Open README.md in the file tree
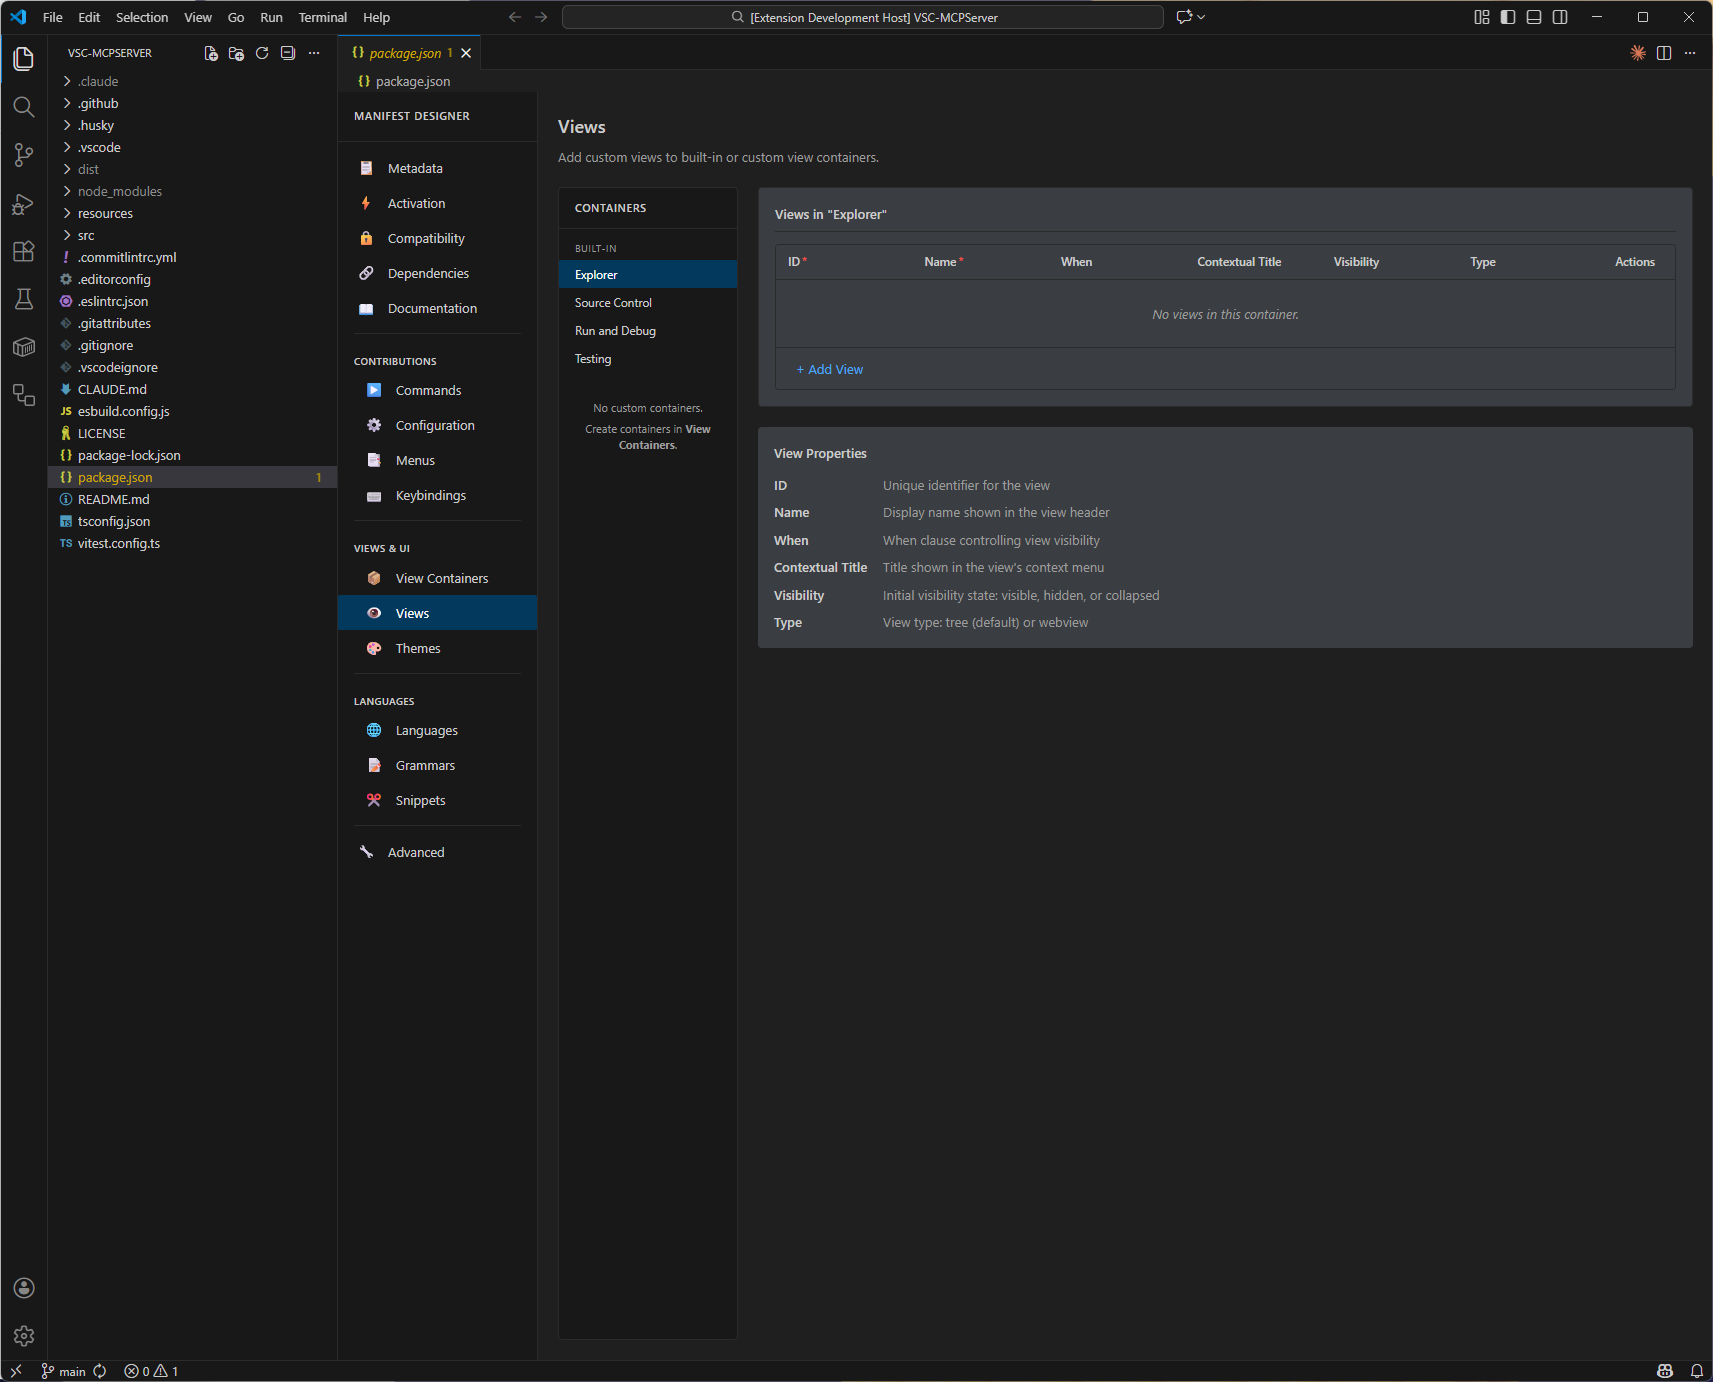The image size is (1713, 1382). [192, 499]
